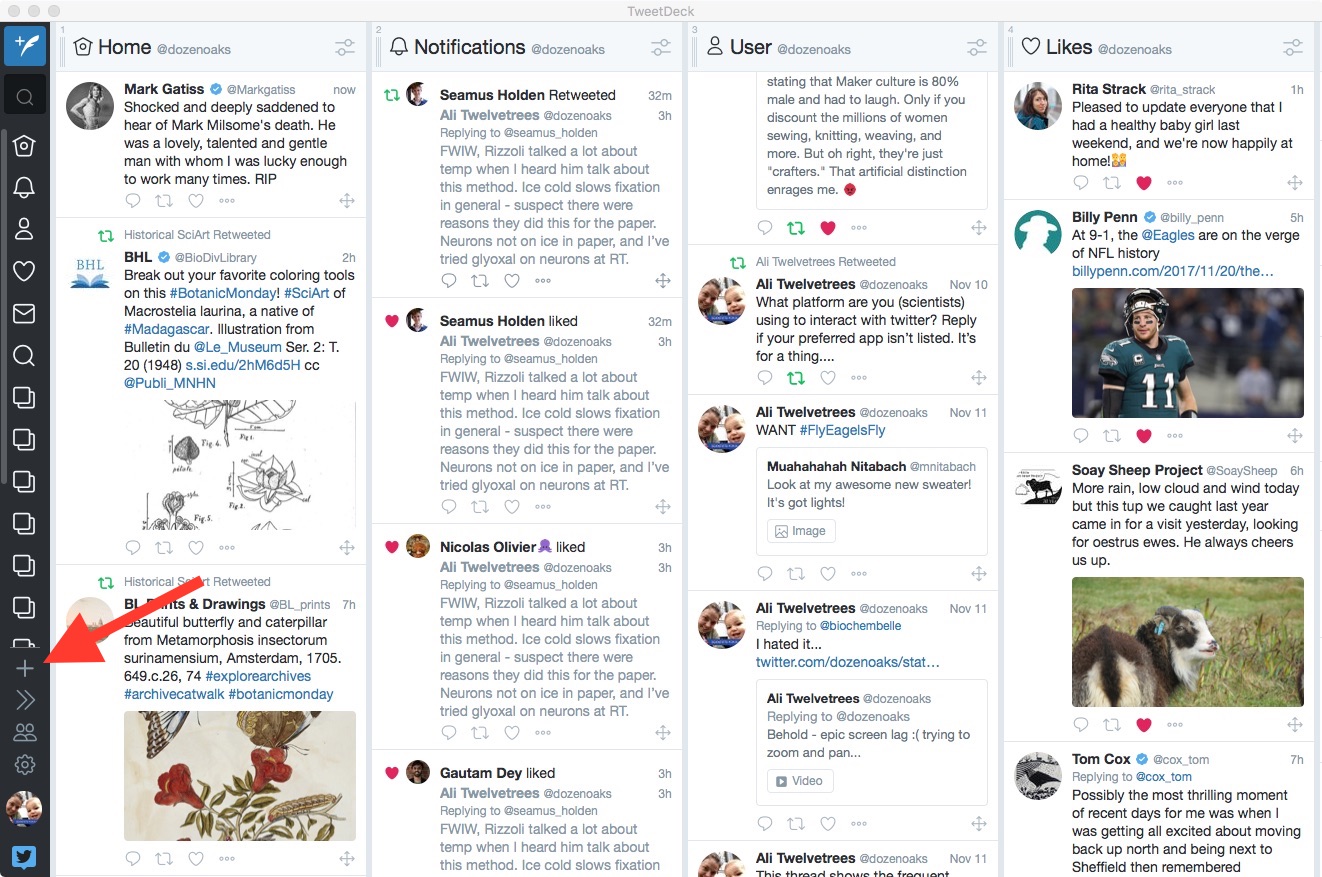
Task: Open the billypenn.com link
Action: [1173, 271]
